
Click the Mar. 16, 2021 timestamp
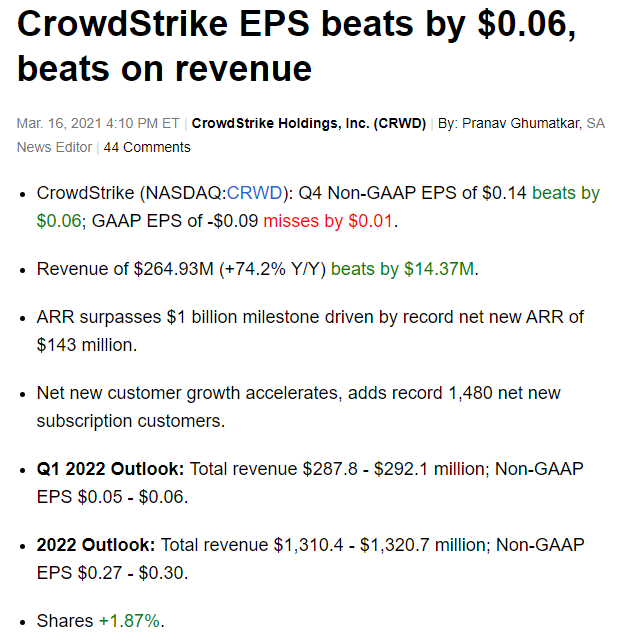(x=97, y=123)
